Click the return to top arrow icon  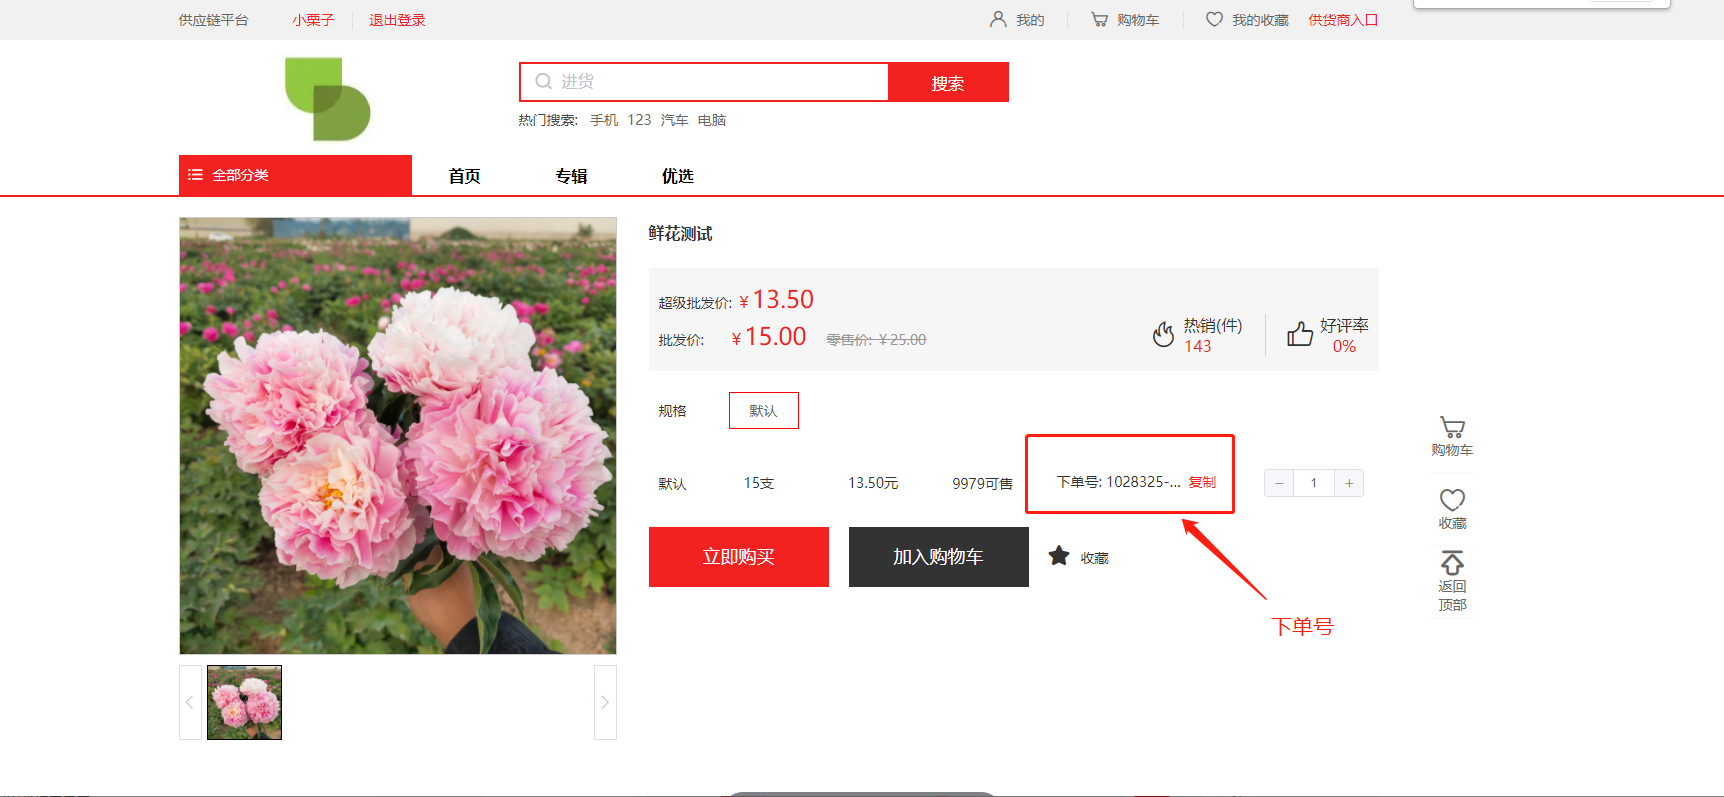[1452, 563]
